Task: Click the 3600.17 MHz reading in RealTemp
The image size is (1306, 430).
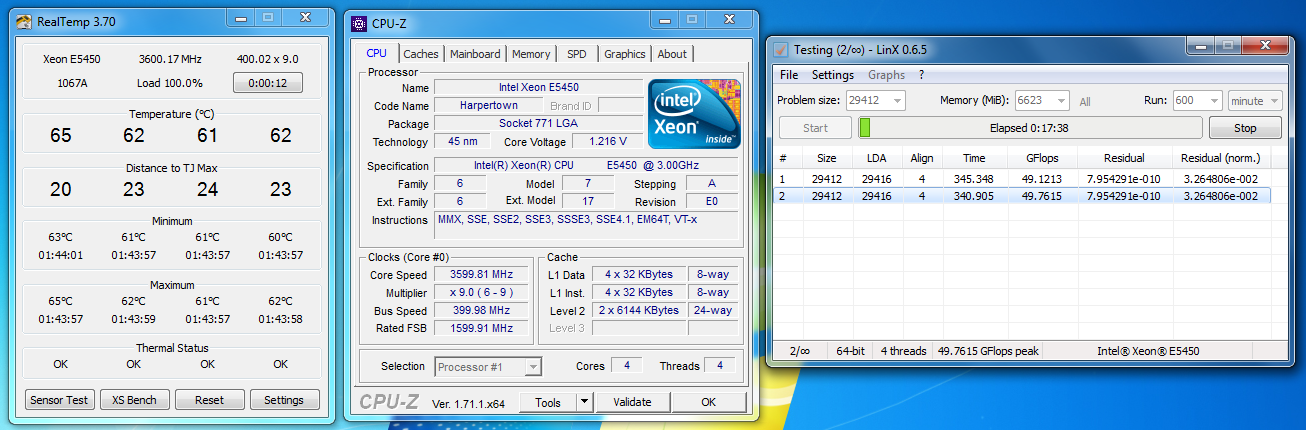Action: [169, 58]
